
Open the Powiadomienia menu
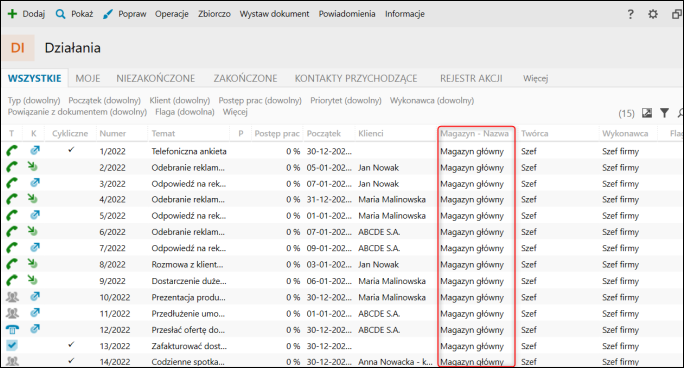(347, 14)
